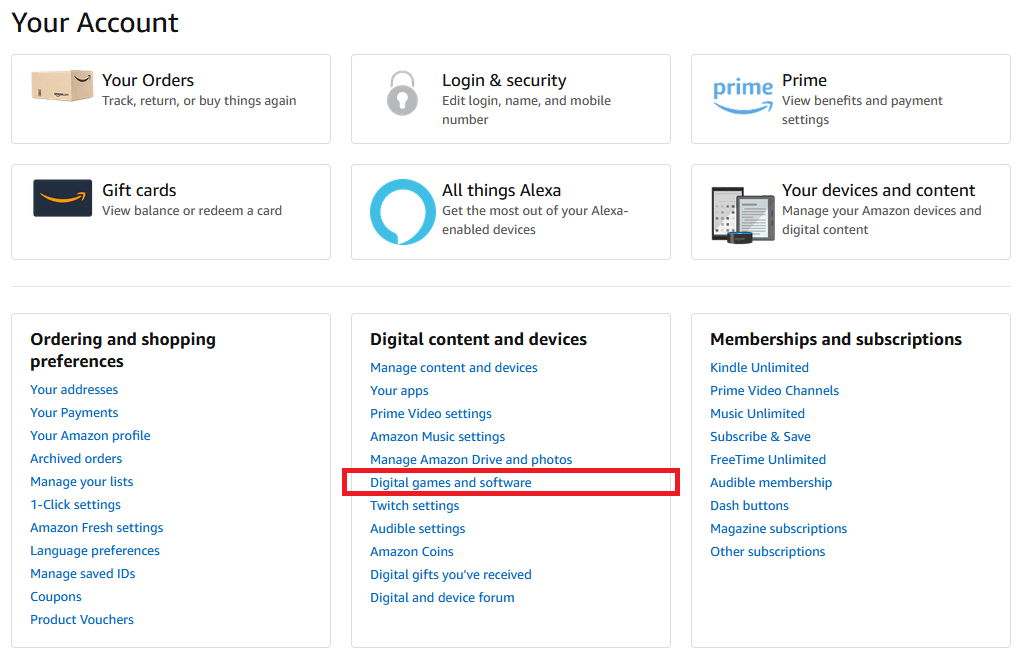Open 1-Click settings
1022x655 pixels.
coord(76,504)
